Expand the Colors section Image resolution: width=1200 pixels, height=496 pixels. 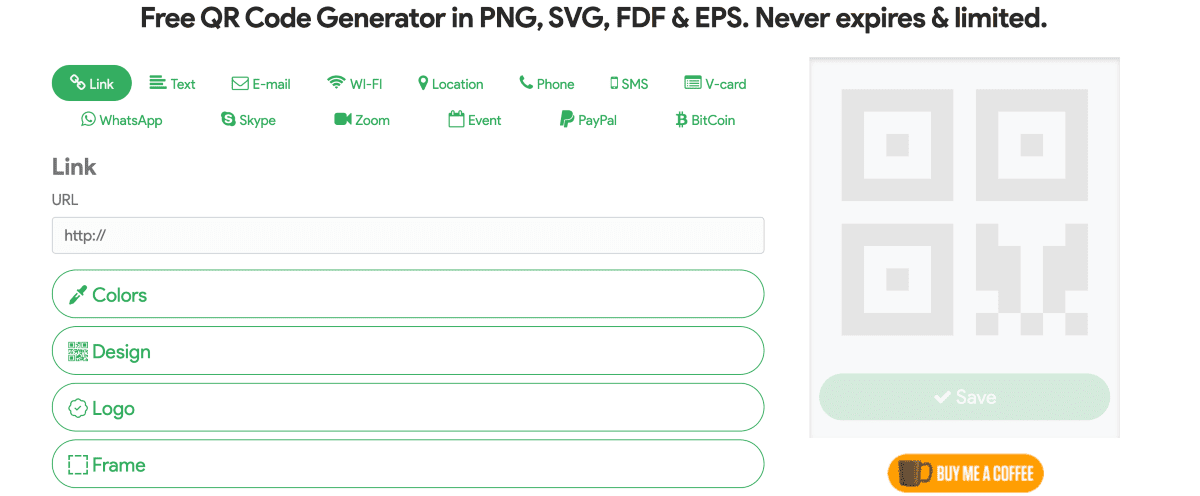(x=408, y=294)
